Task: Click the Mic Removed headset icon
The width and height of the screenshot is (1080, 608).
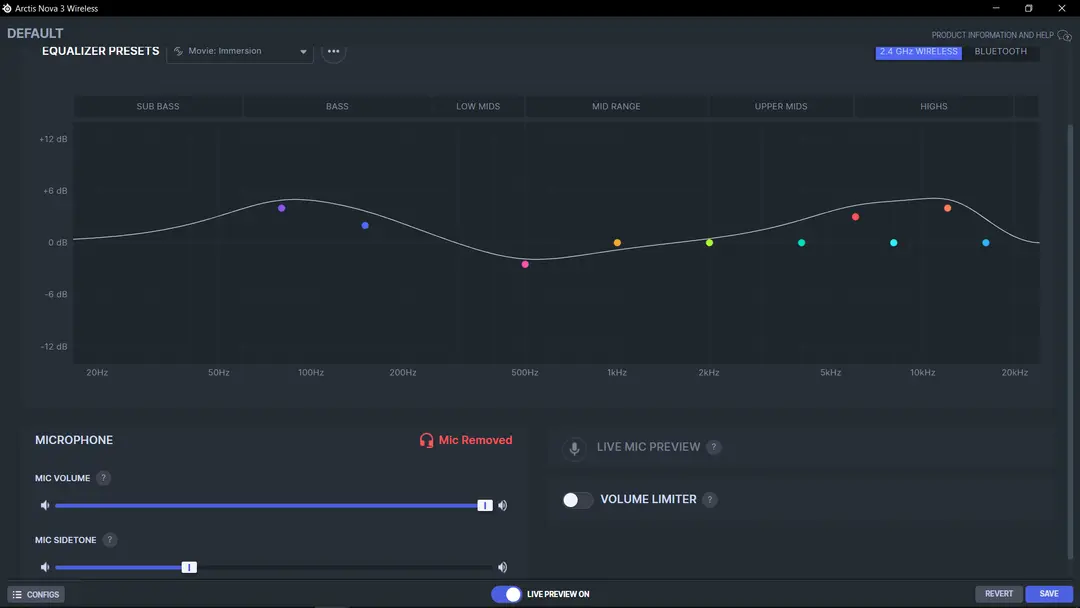Action: 426,440
